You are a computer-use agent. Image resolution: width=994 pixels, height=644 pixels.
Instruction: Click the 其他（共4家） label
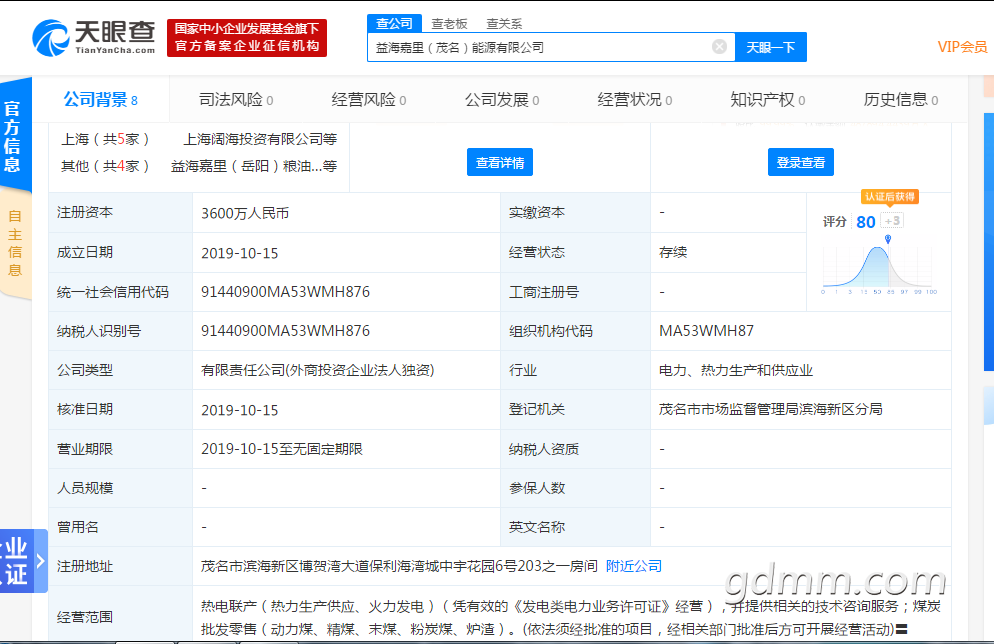coord(105,166)
